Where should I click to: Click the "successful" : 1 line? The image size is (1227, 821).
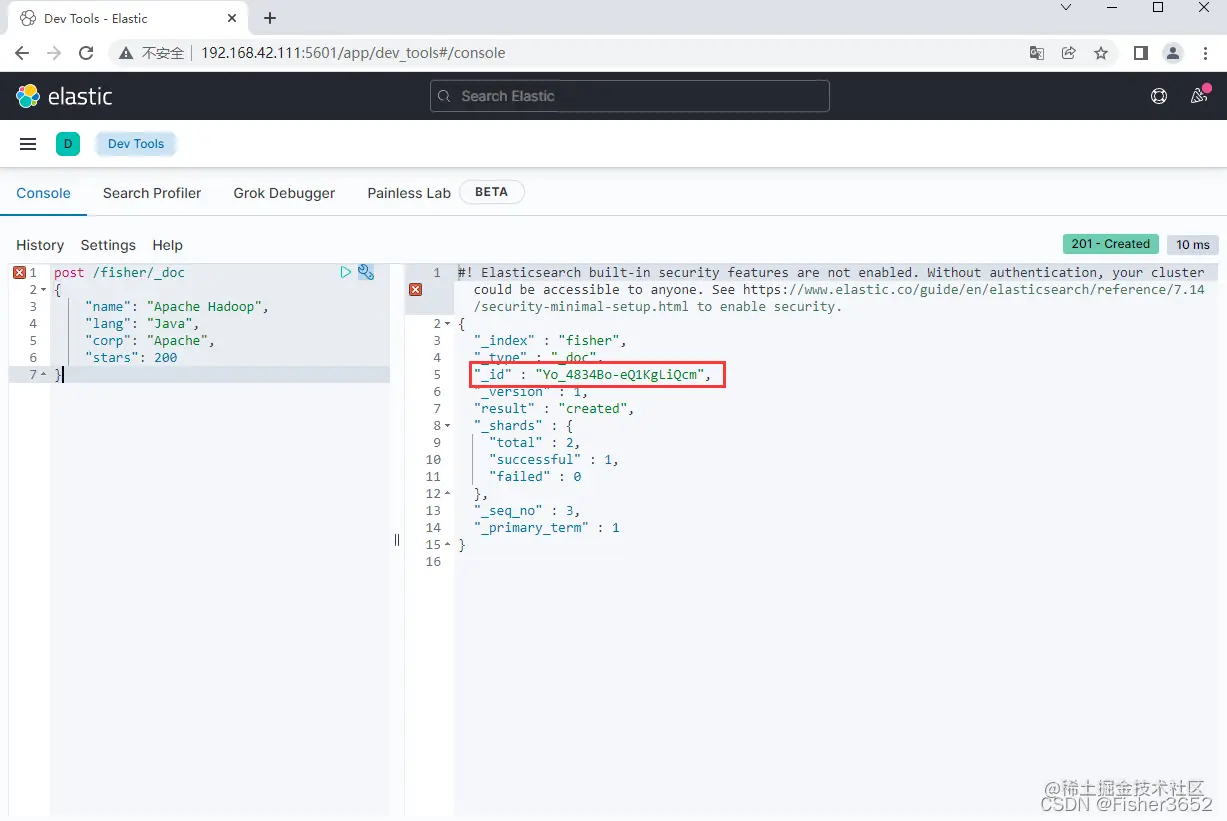(x=554, y=460)
